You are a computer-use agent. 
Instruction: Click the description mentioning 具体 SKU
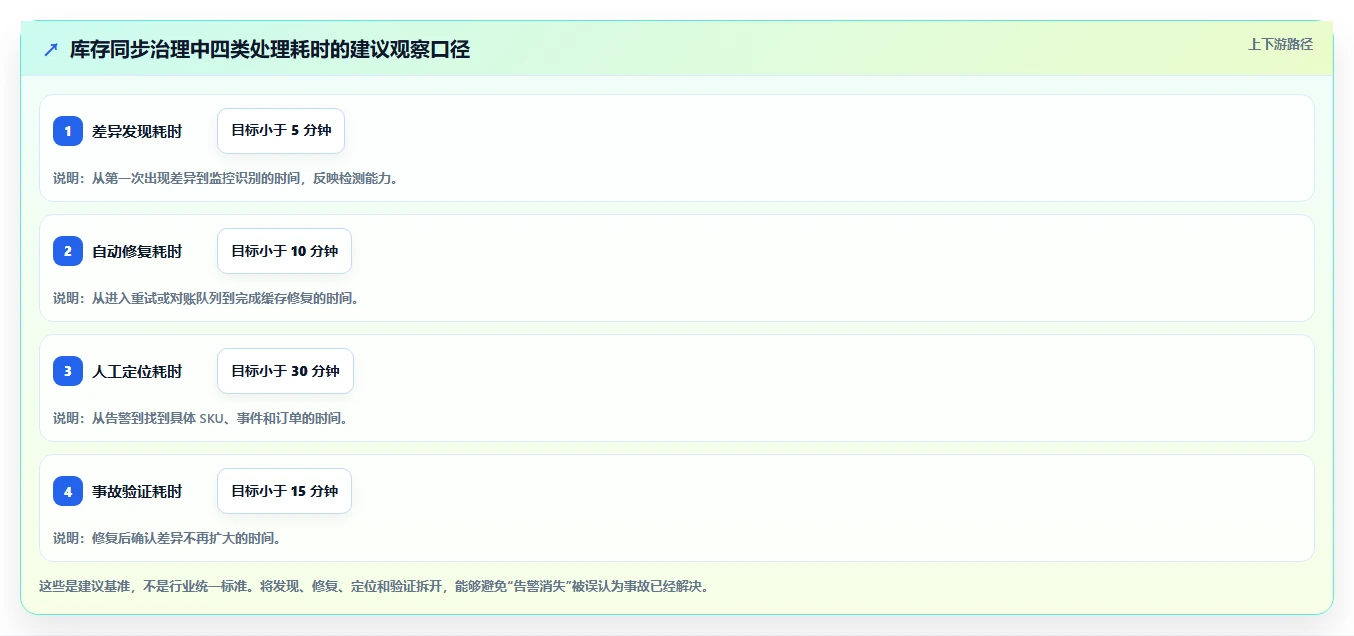coord(203,418)
